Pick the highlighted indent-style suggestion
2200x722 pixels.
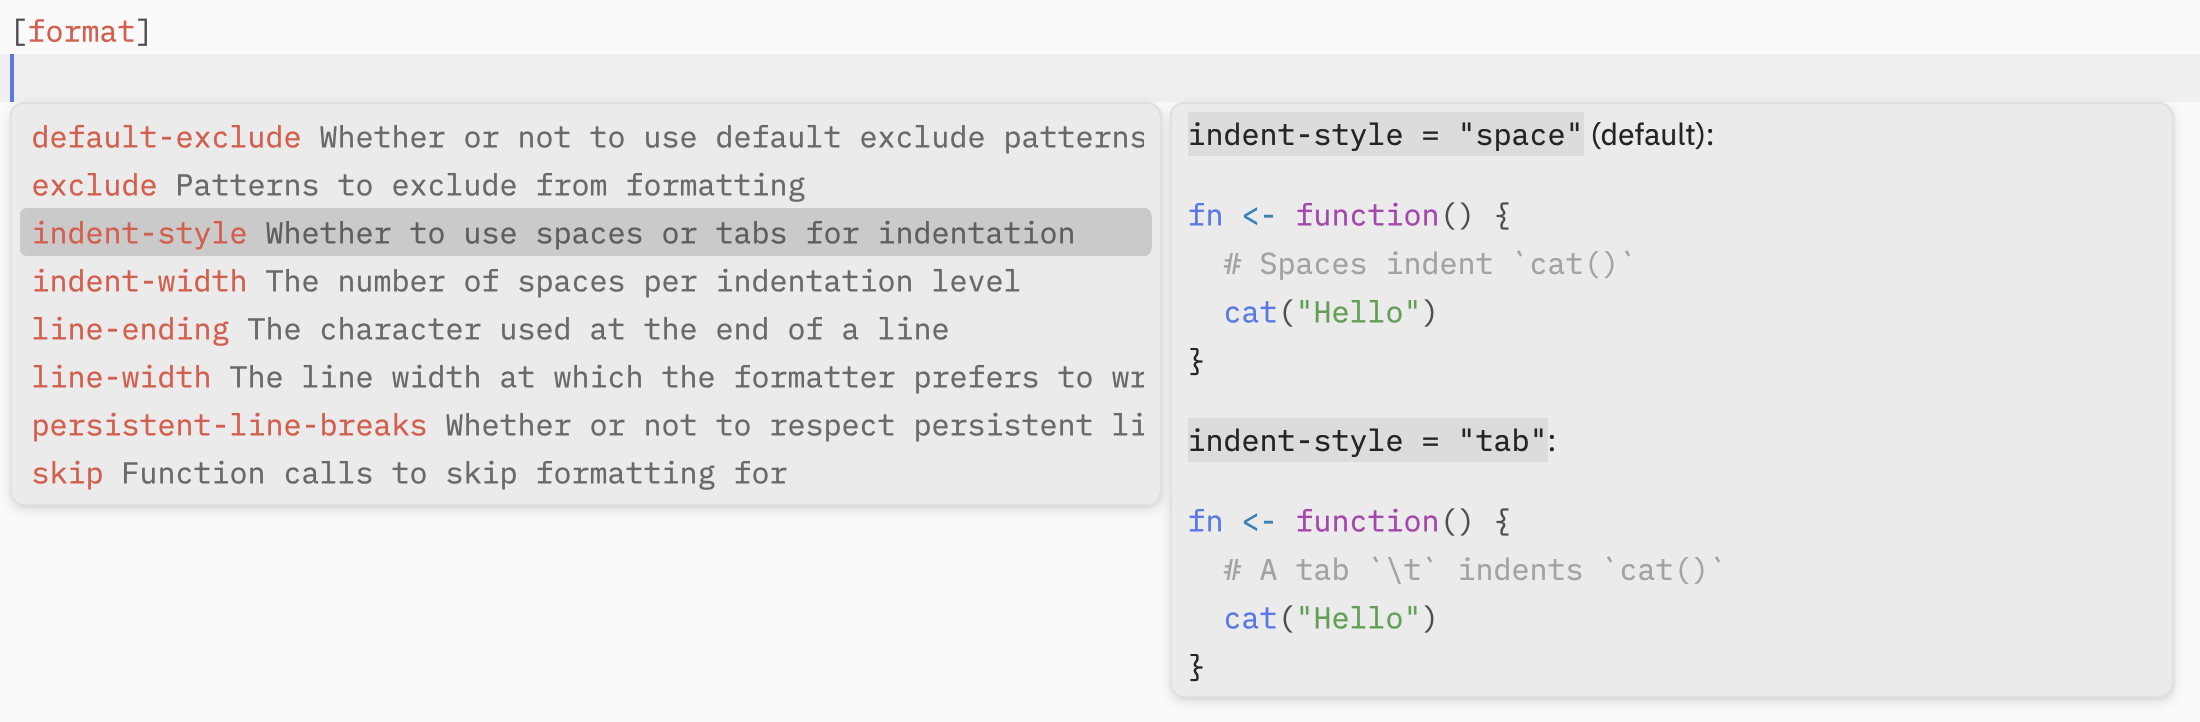[x=139, y=233]
